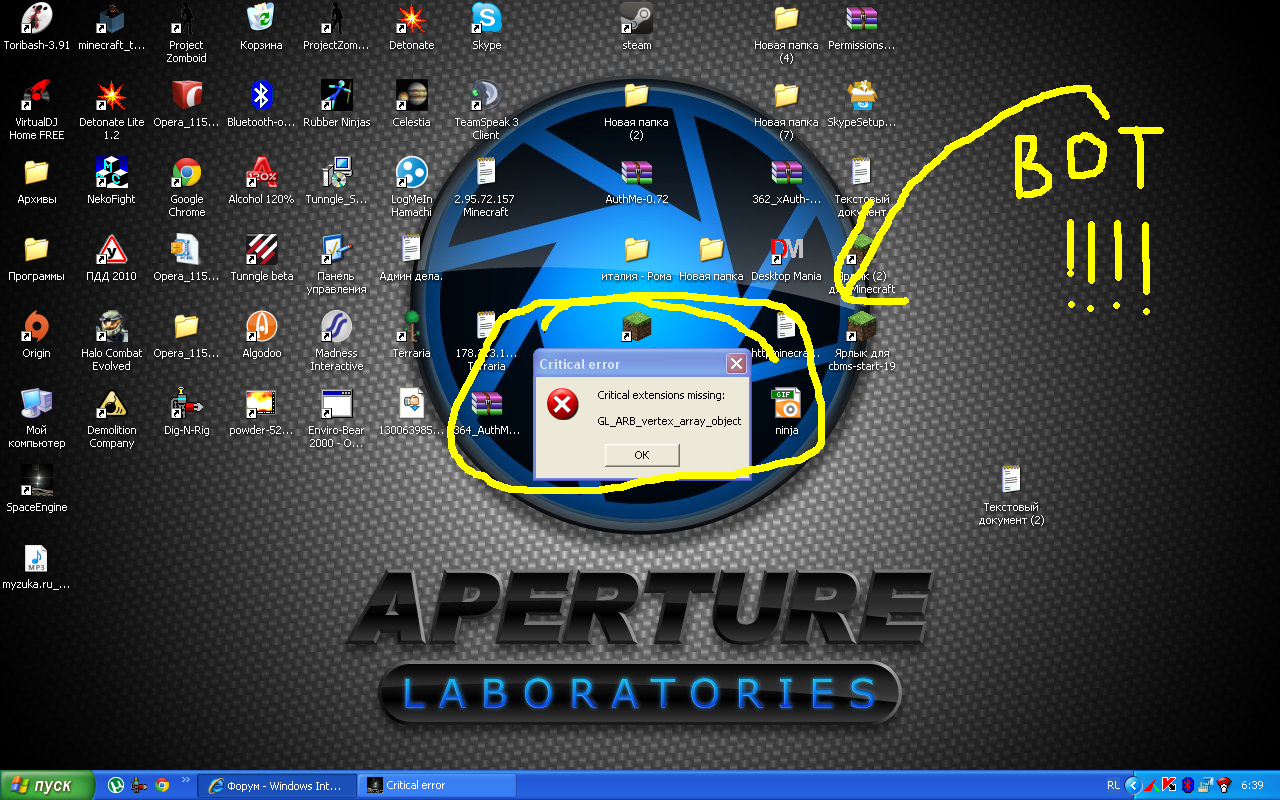Open Корзина recycle bin

[261, 27]
